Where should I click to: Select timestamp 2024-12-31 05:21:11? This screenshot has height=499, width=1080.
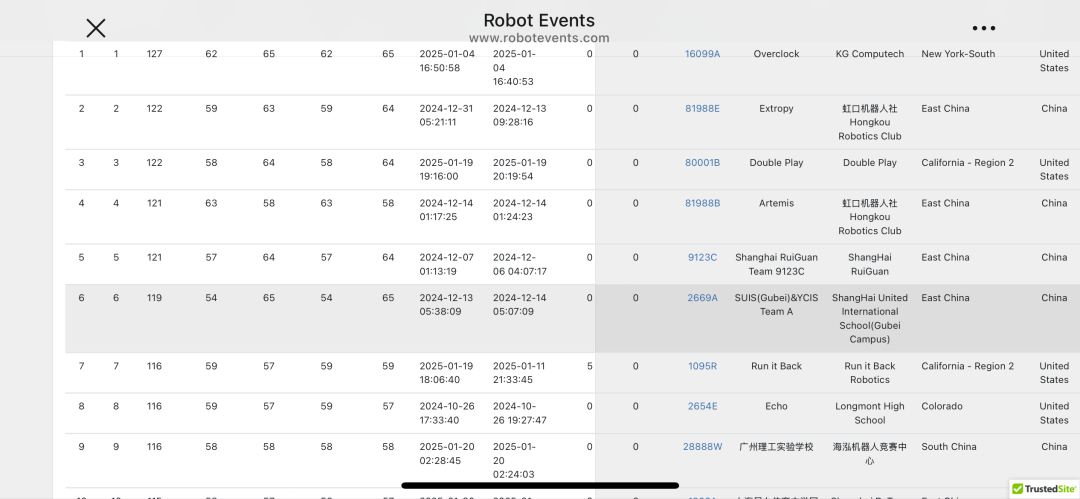click(446, 115)
